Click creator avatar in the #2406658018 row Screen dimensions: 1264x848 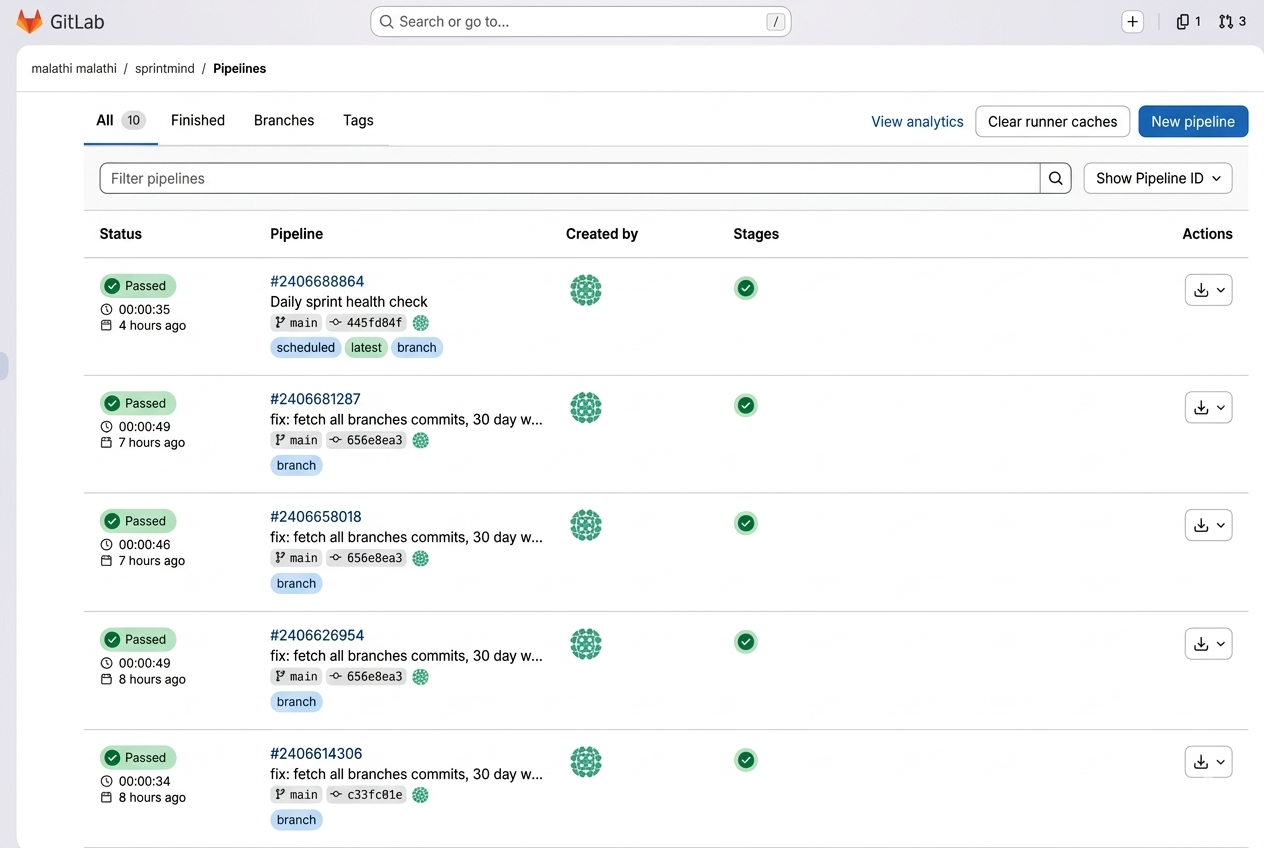tap(586, 525)
